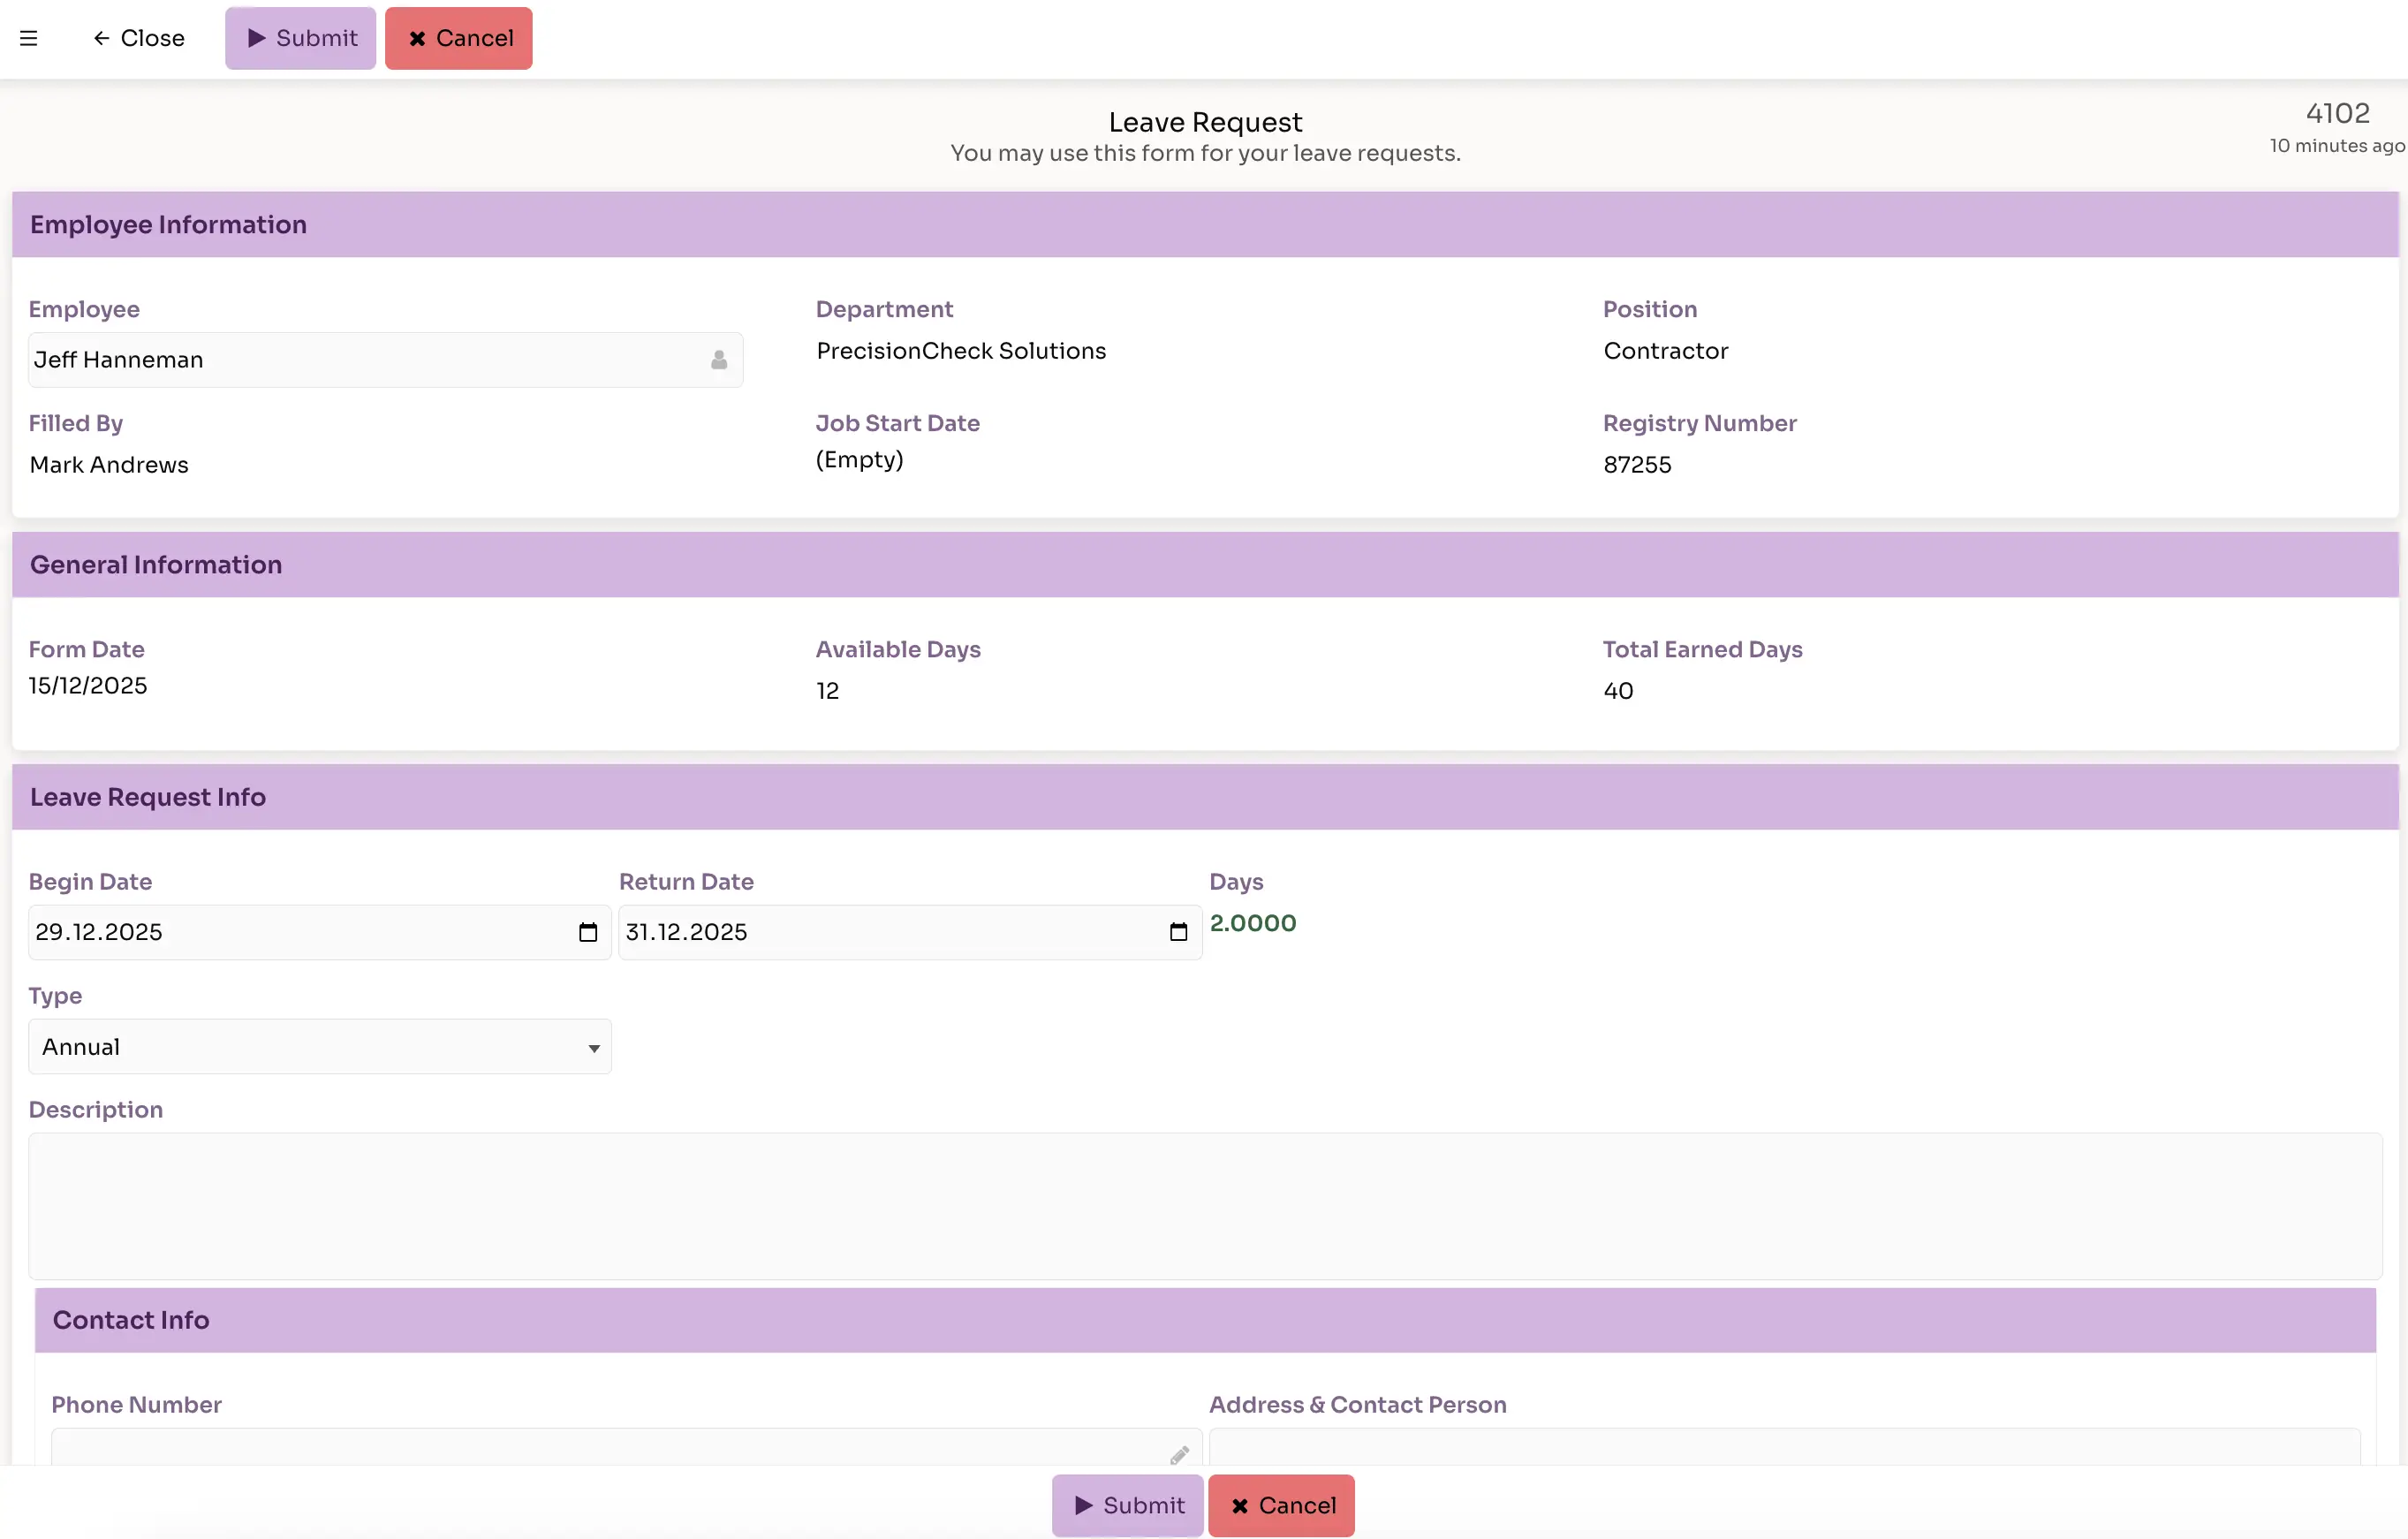The height and width of the screenshot is (1539, 2408).
Task: Click the person icon in the Employee field
Action: pos(719,360)
